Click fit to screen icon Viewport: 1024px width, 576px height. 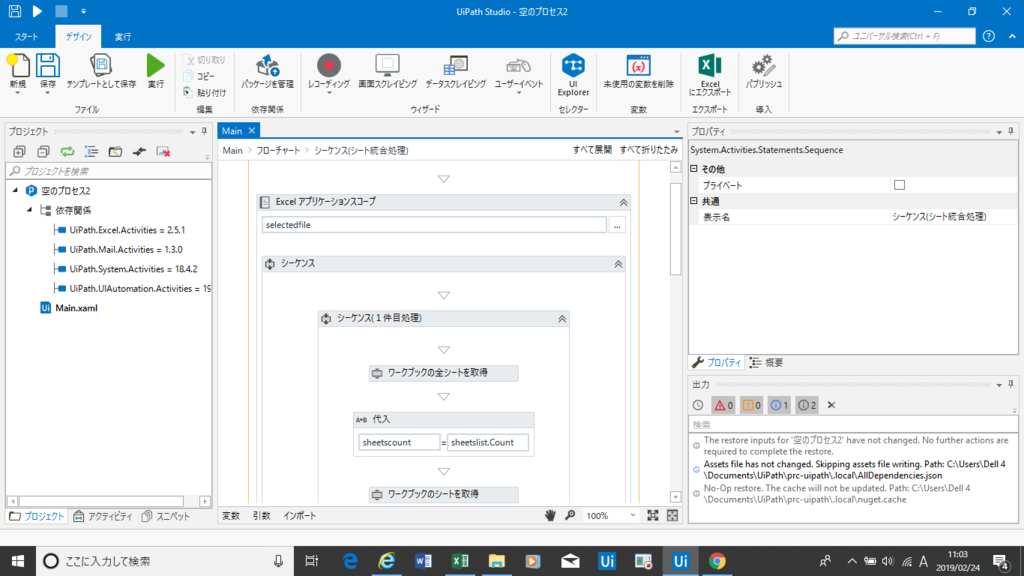(x=652, y=515)
